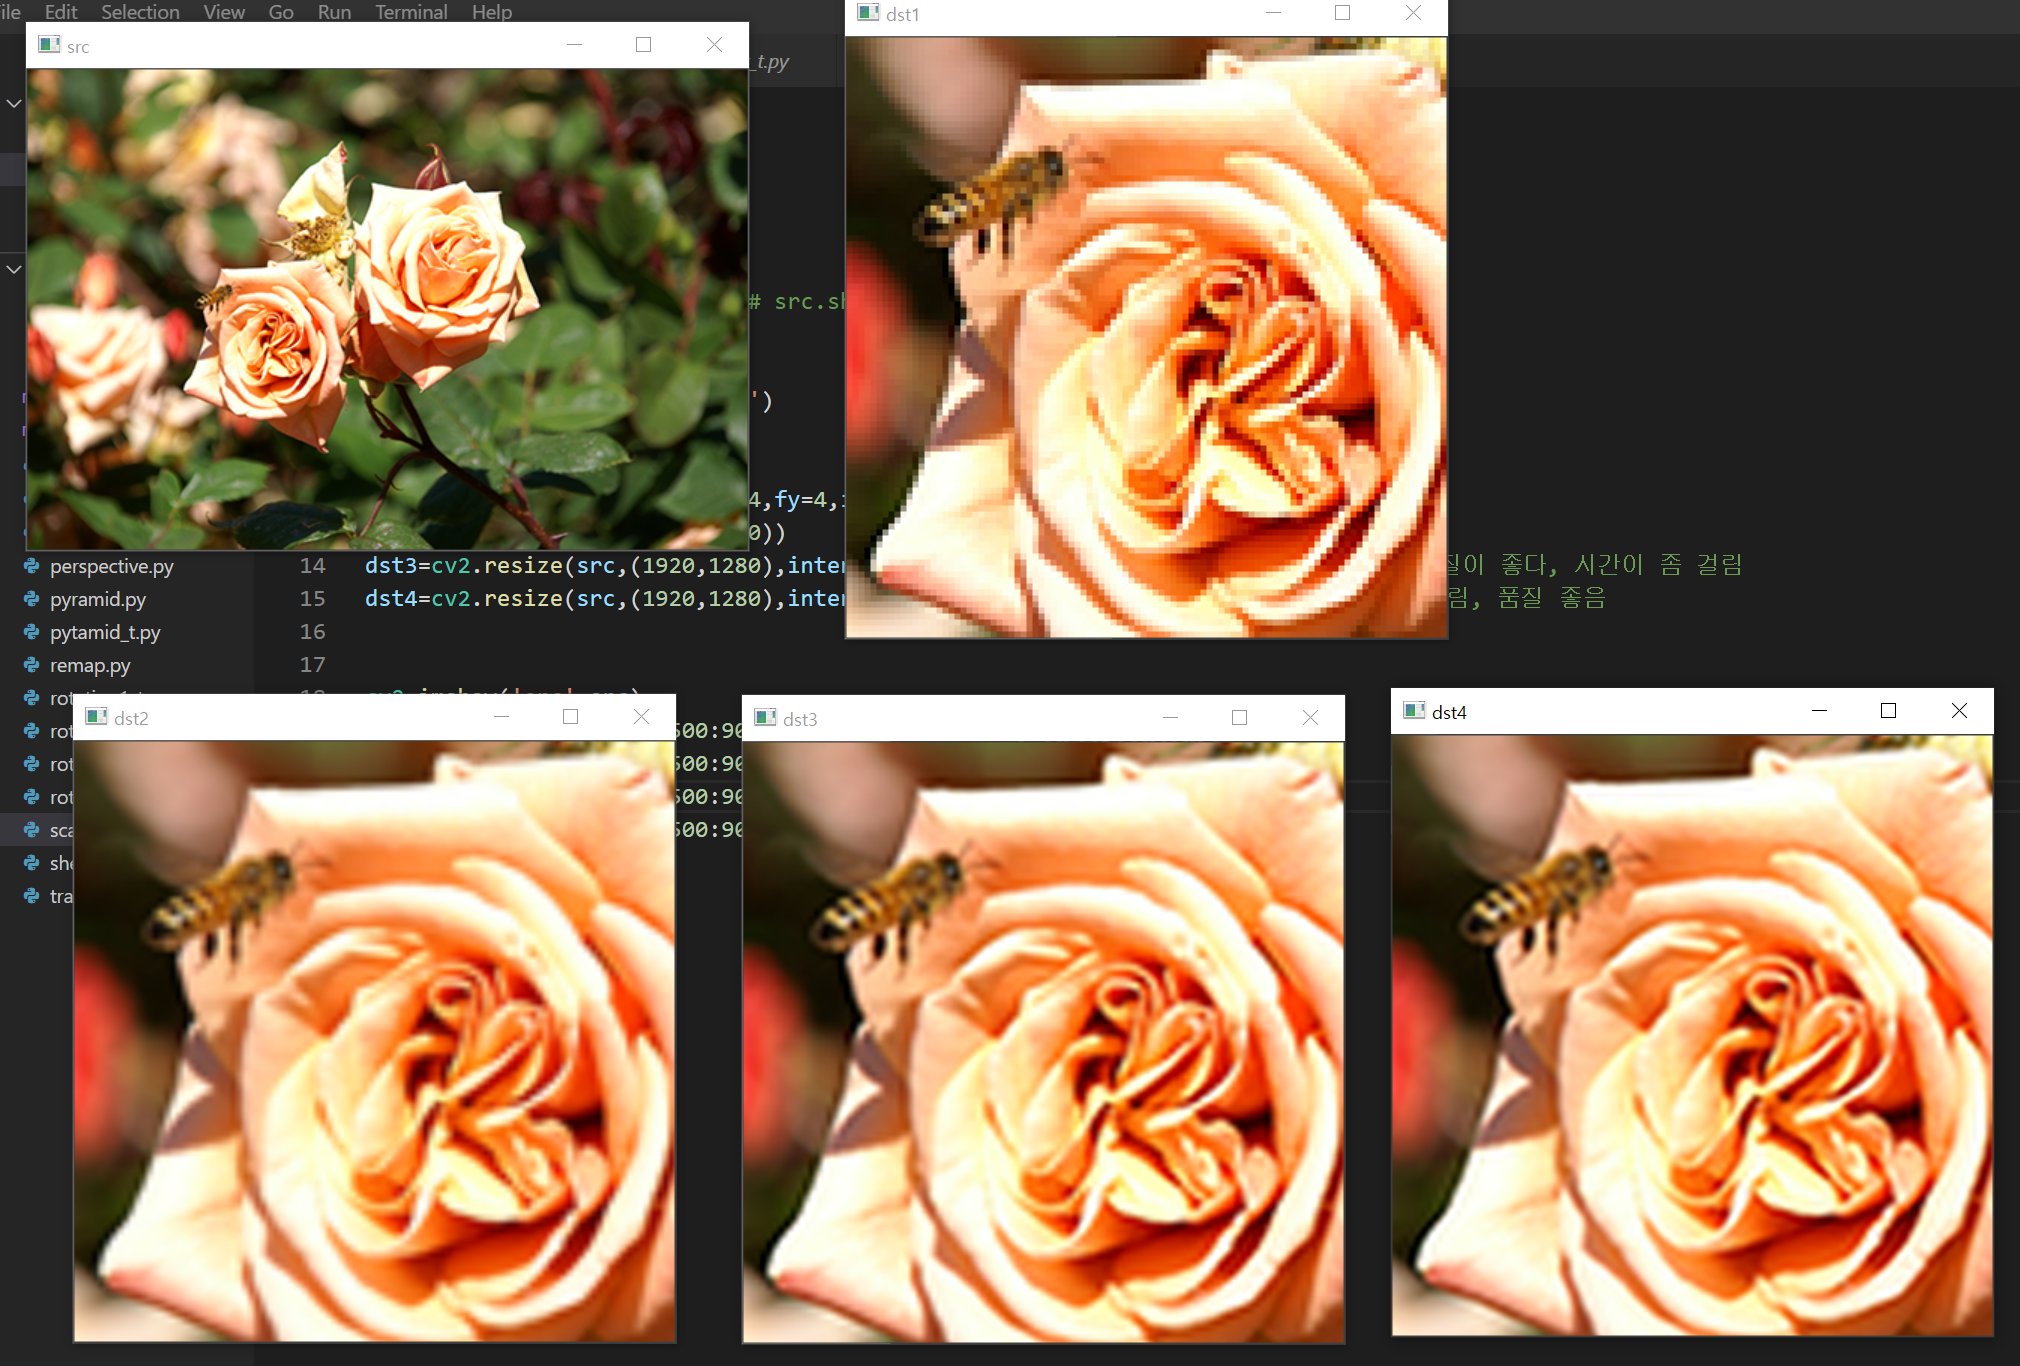
Task: Minimize the dst1 image window
Action: click(x=1273, y=13)
